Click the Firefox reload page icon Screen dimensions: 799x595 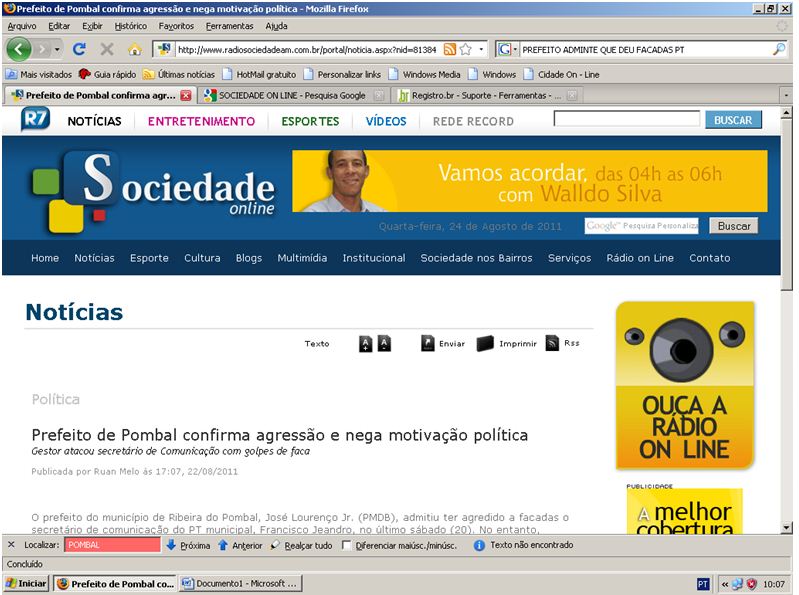tap(79, 49)
